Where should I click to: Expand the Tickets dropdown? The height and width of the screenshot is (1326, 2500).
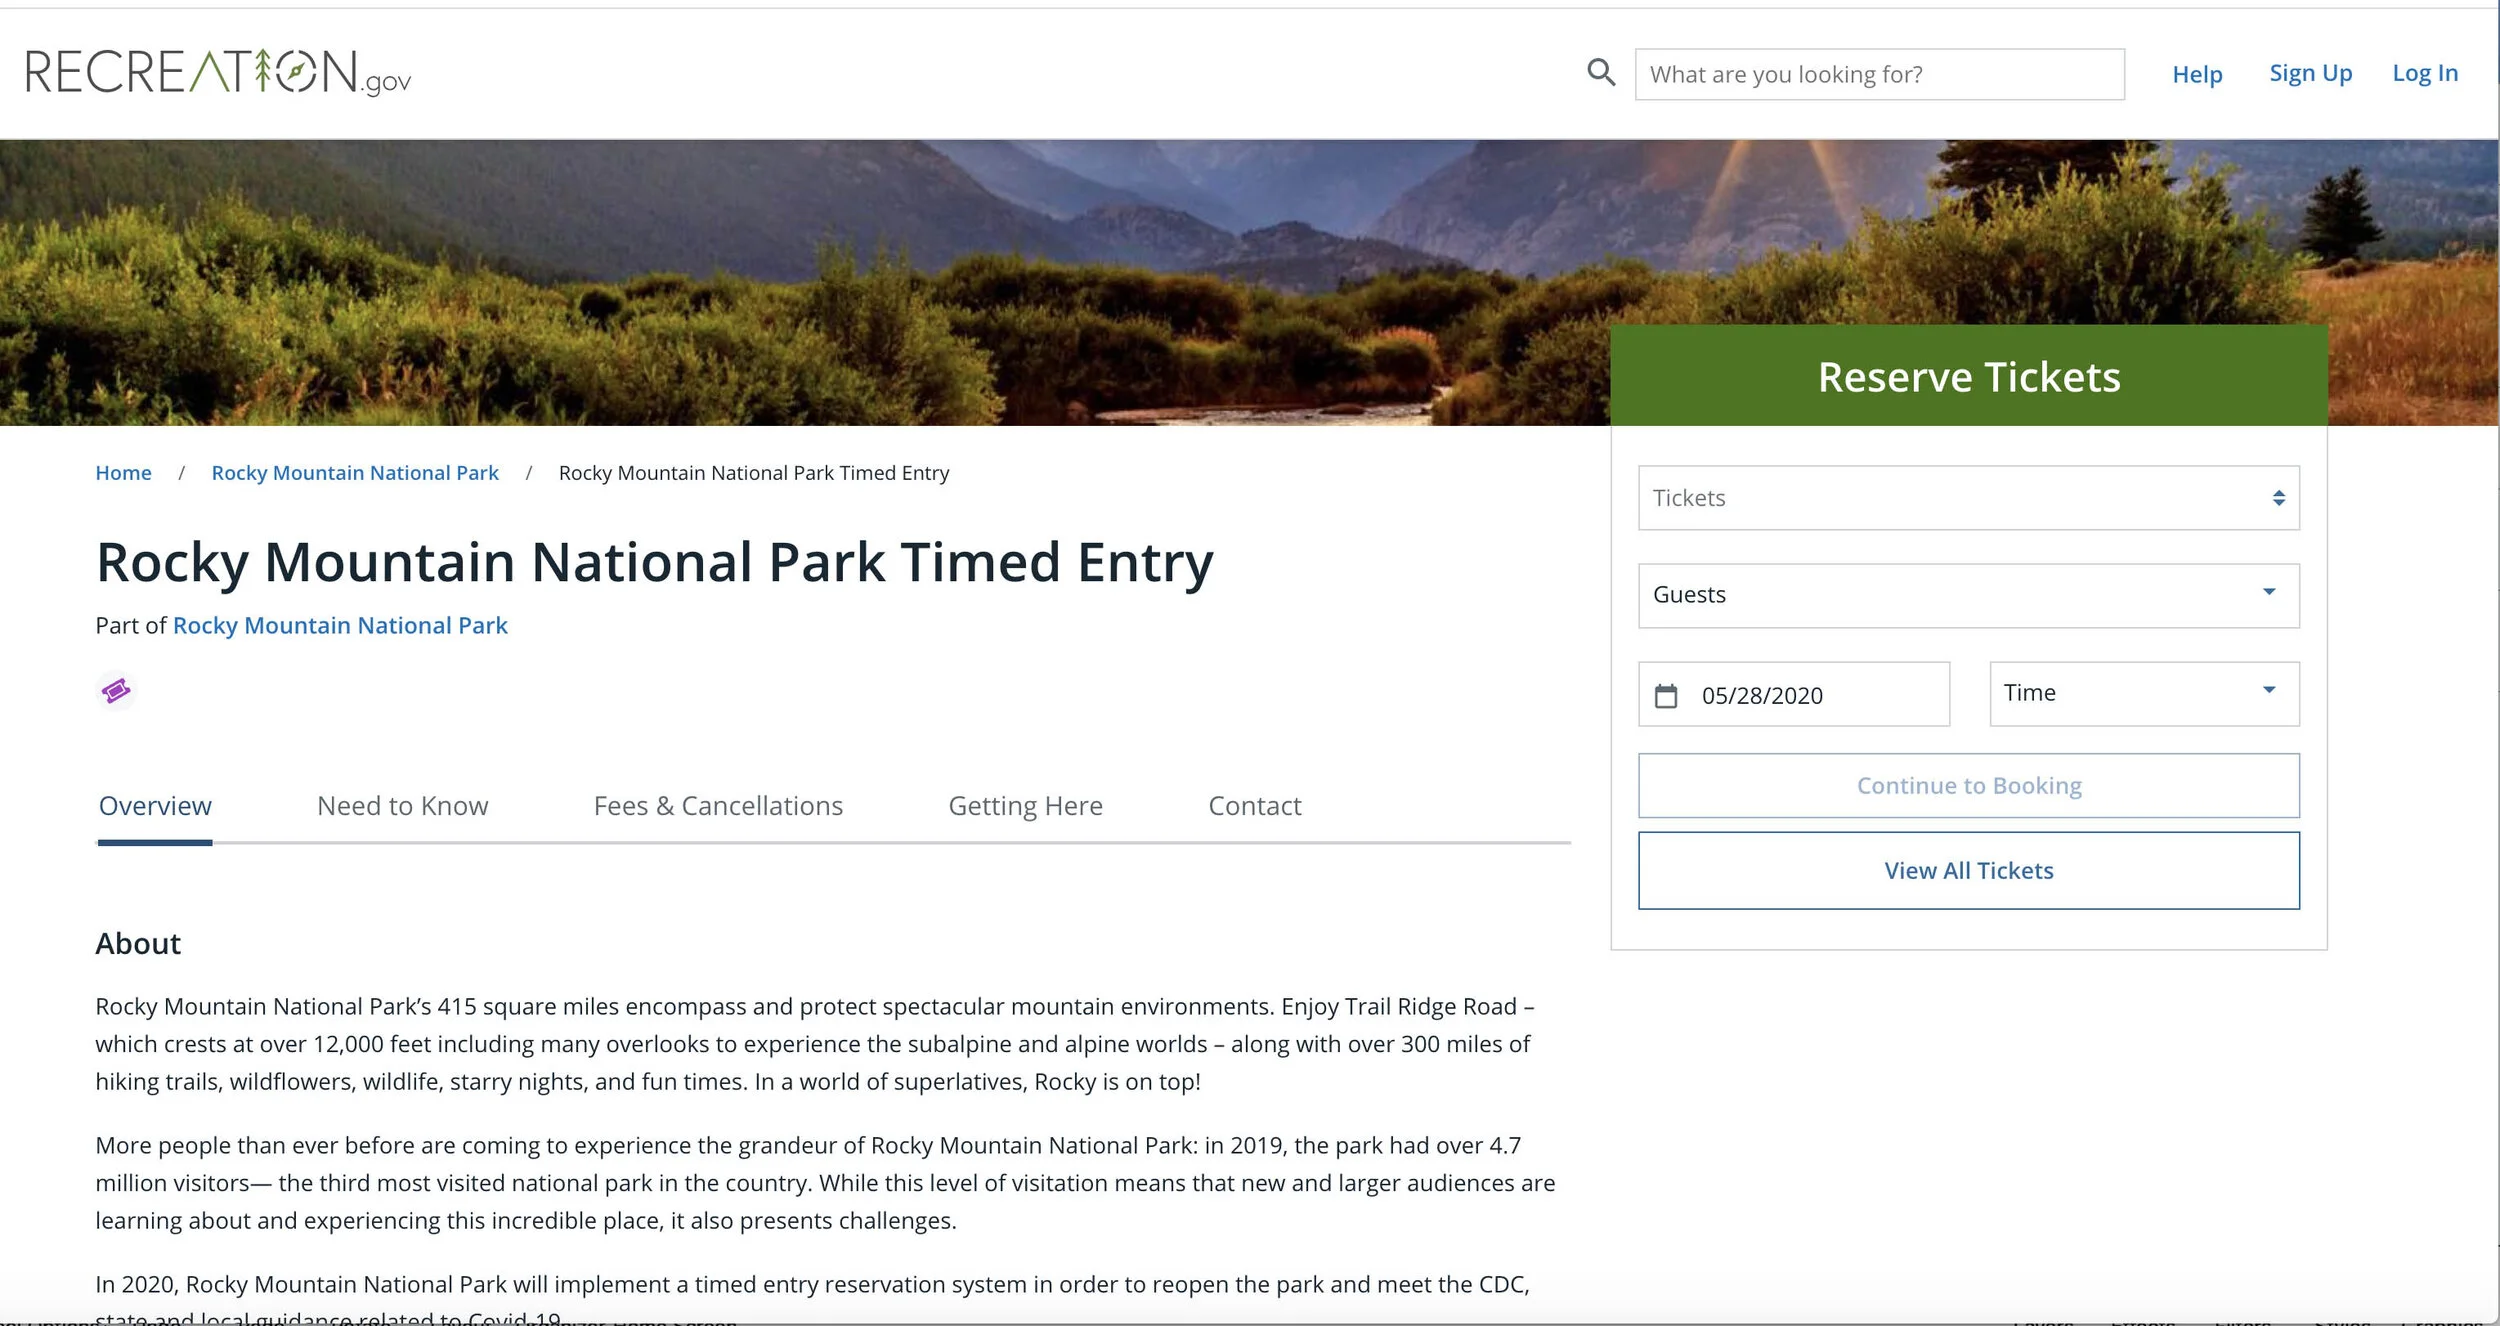[x=1968, y=498]
